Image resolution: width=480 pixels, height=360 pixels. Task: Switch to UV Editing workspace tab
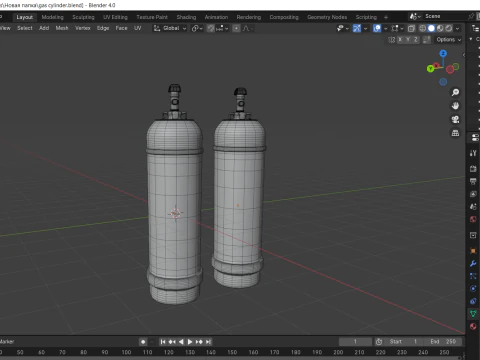pos(115,17)
